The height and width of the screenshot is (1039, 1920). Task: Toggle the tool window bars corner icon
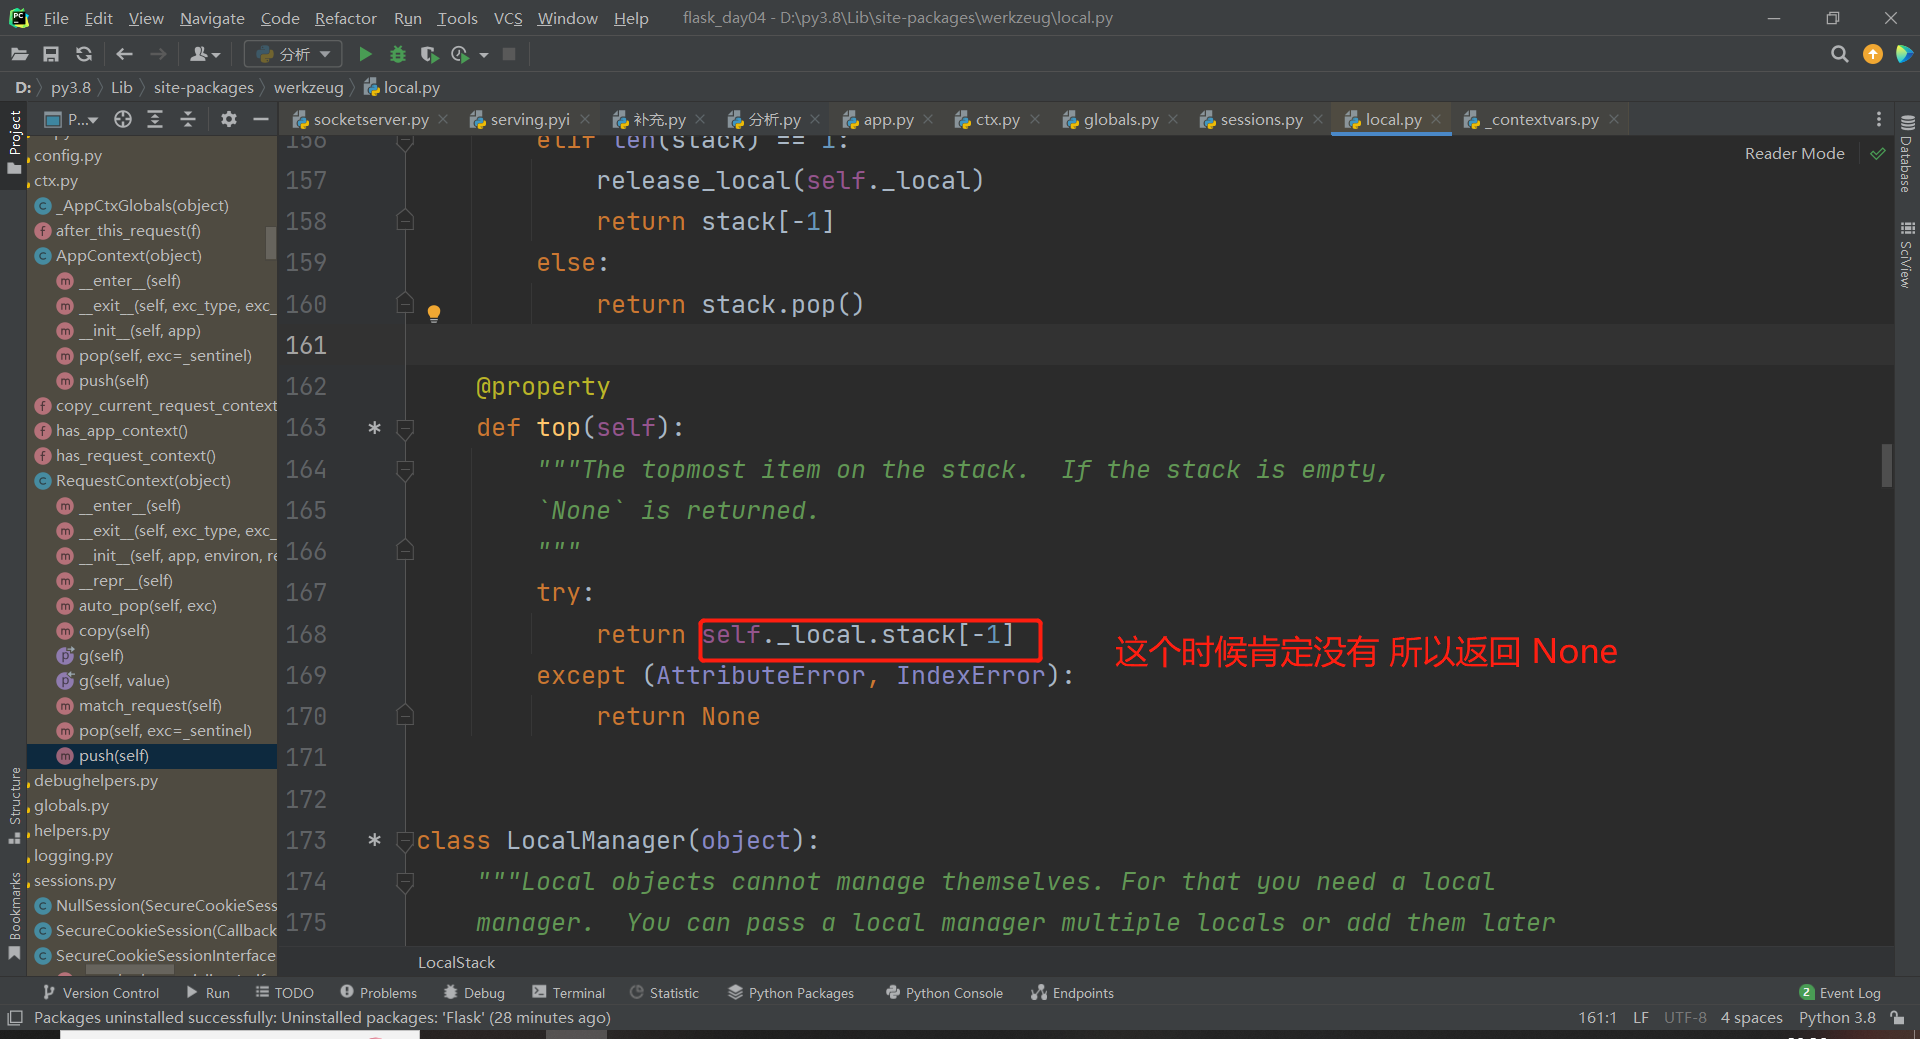pos(14,1018)
